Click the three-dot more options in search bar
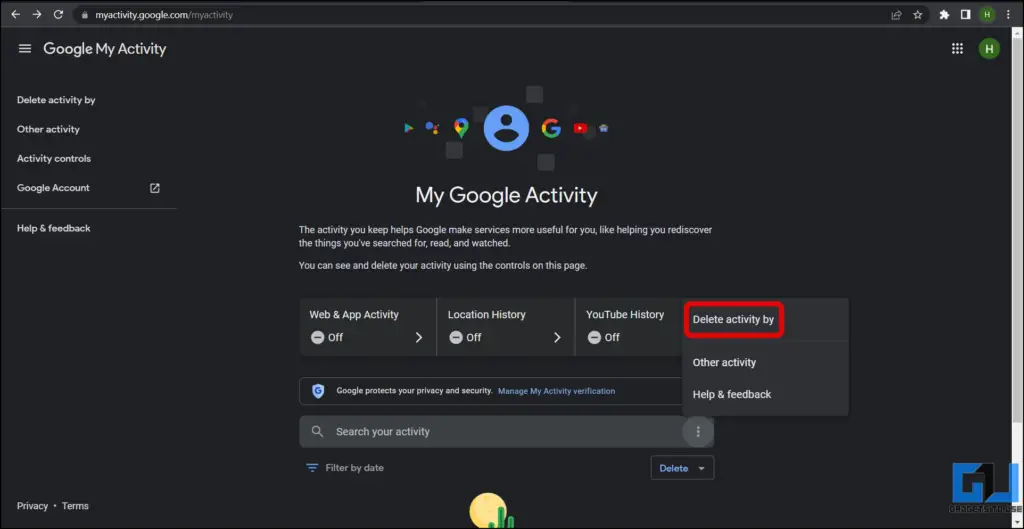1024x529 pixels. pos(698,432)
